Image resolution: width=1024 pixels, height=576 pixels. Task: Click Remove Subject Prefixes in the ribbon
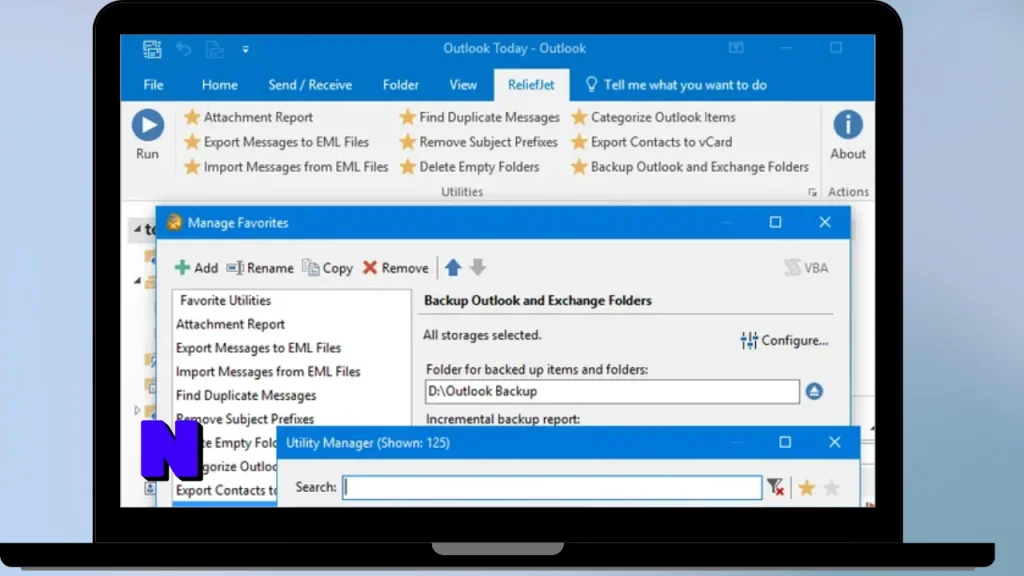point(479,142)
